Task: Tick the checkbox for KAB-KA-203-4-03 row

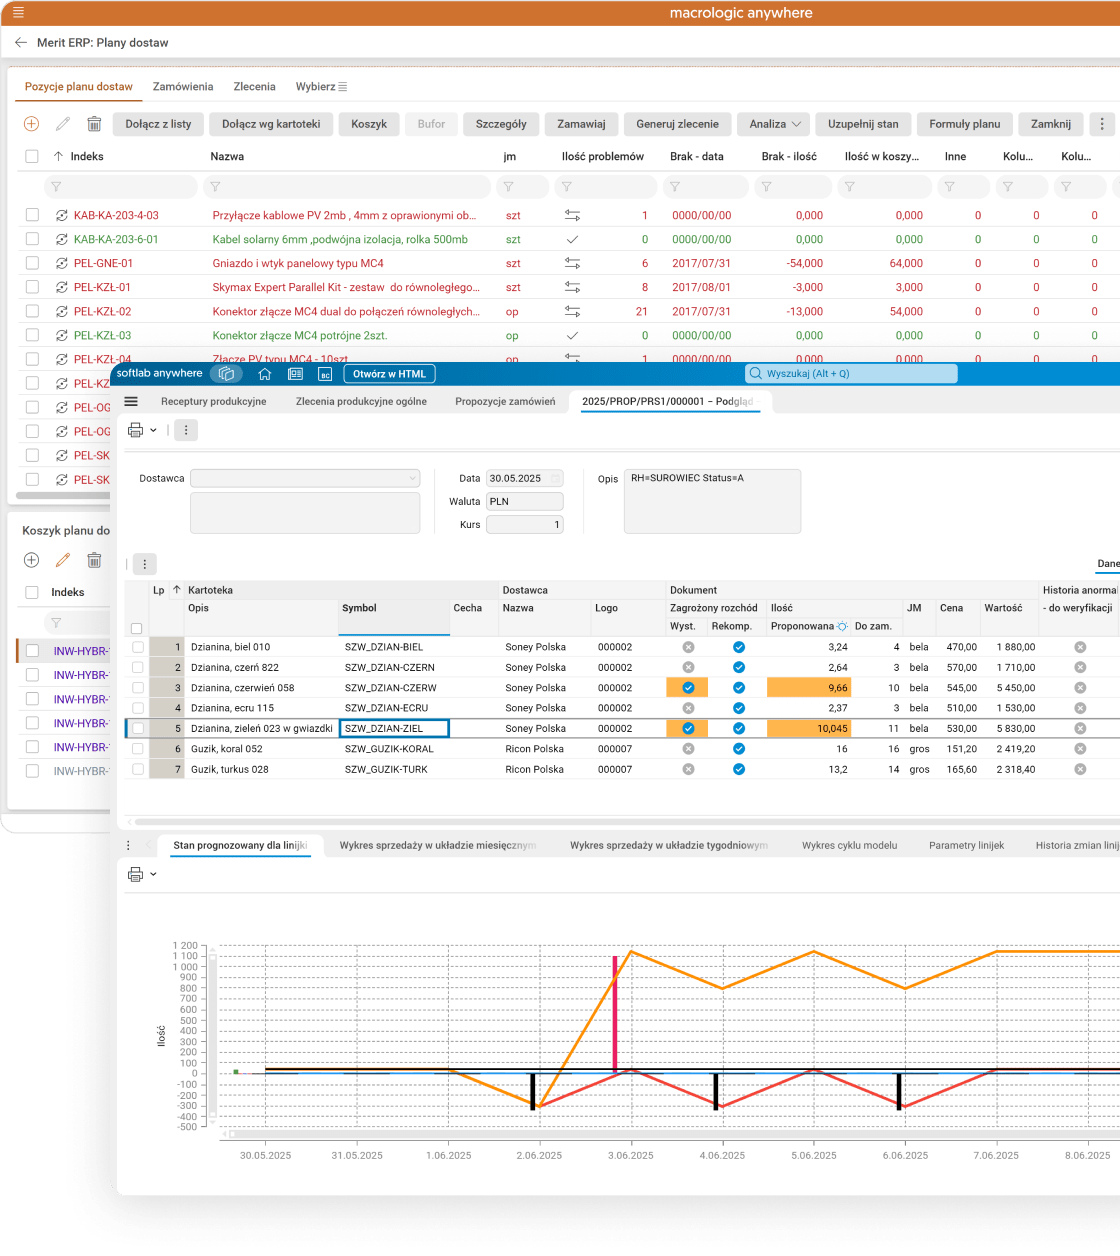Action: 32,215
